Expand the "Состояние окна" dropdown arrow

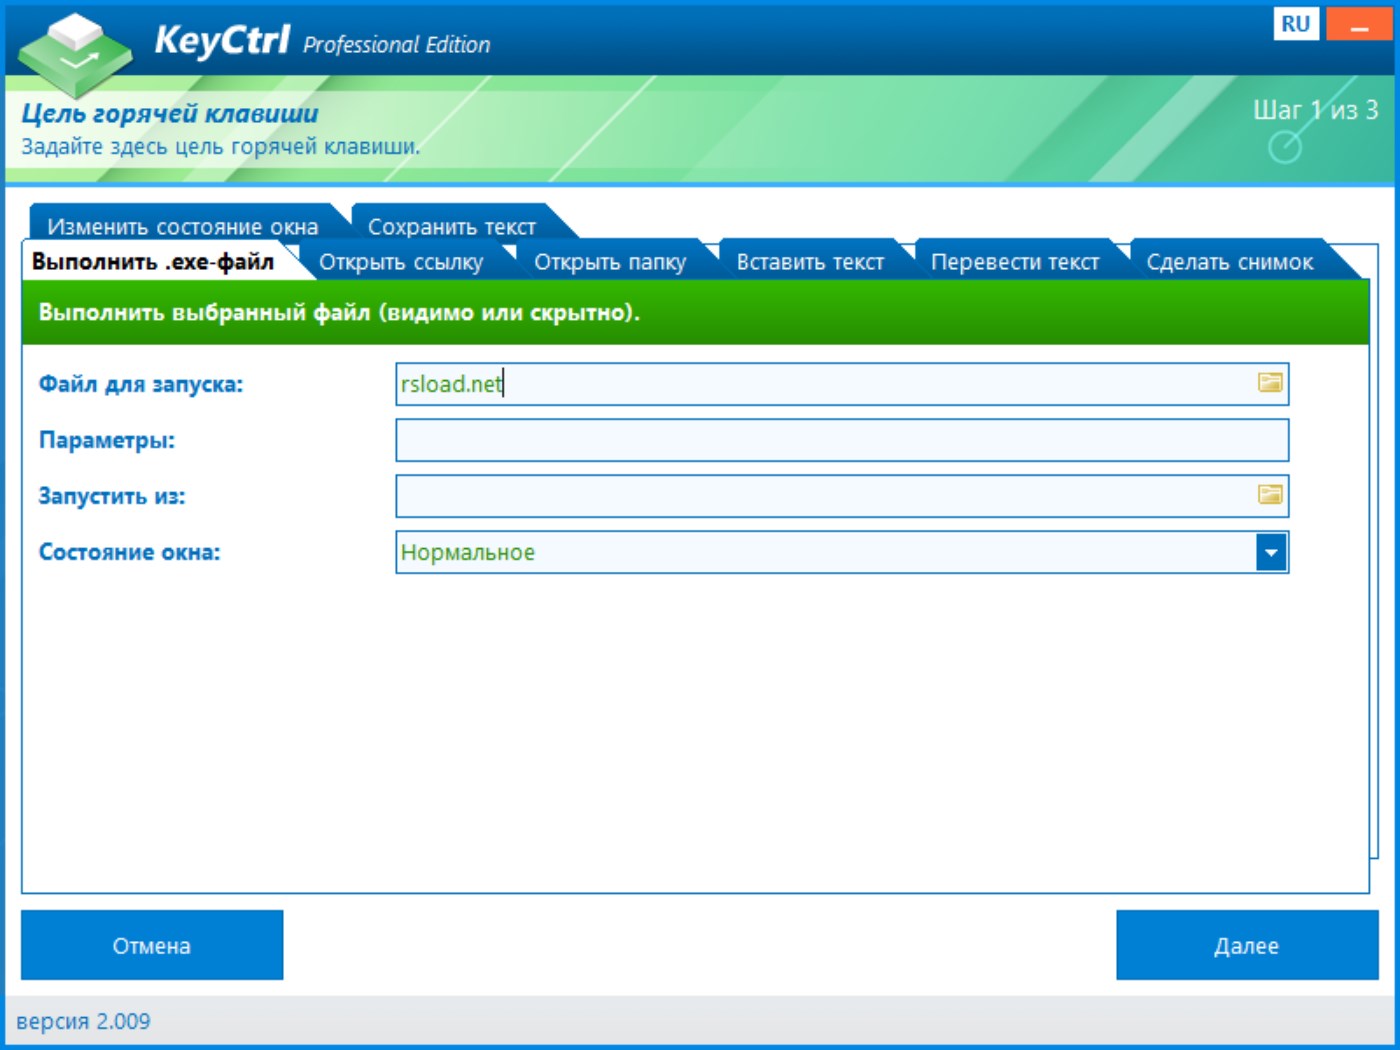(x=1270, y=551)
